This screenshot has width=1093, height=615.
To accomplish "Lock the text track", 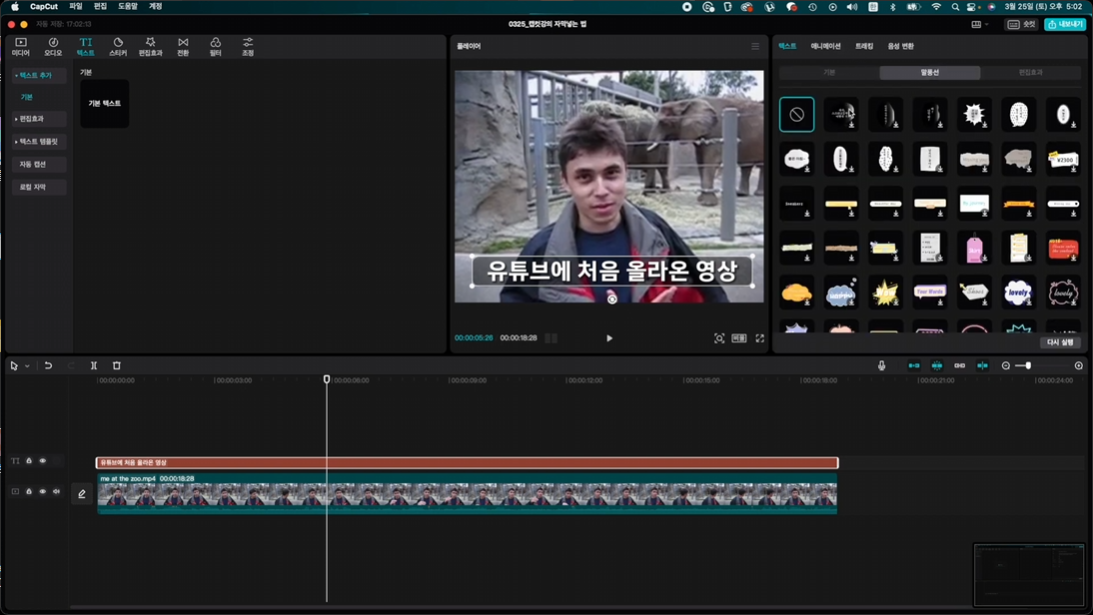I will coord(29,461).
